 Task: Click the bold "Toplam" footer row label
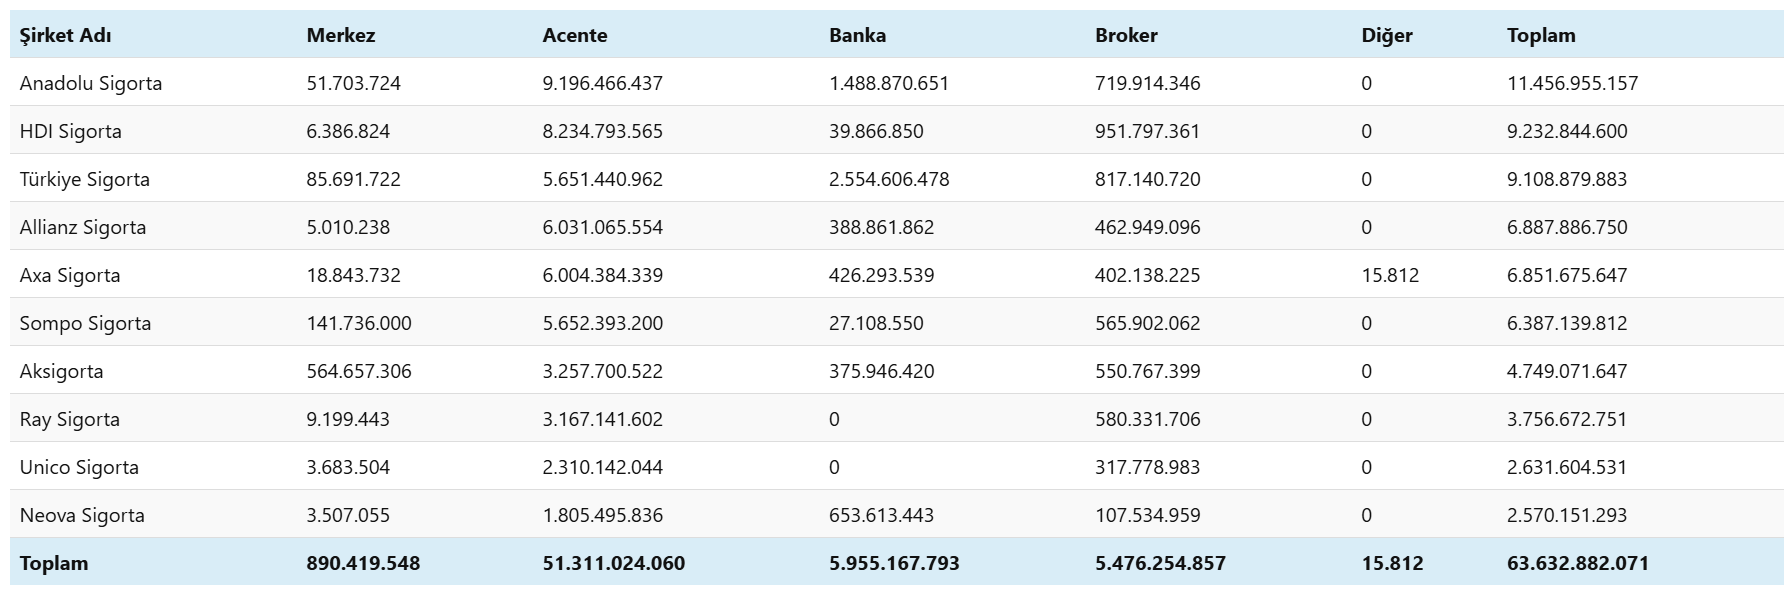pos(54,563)
